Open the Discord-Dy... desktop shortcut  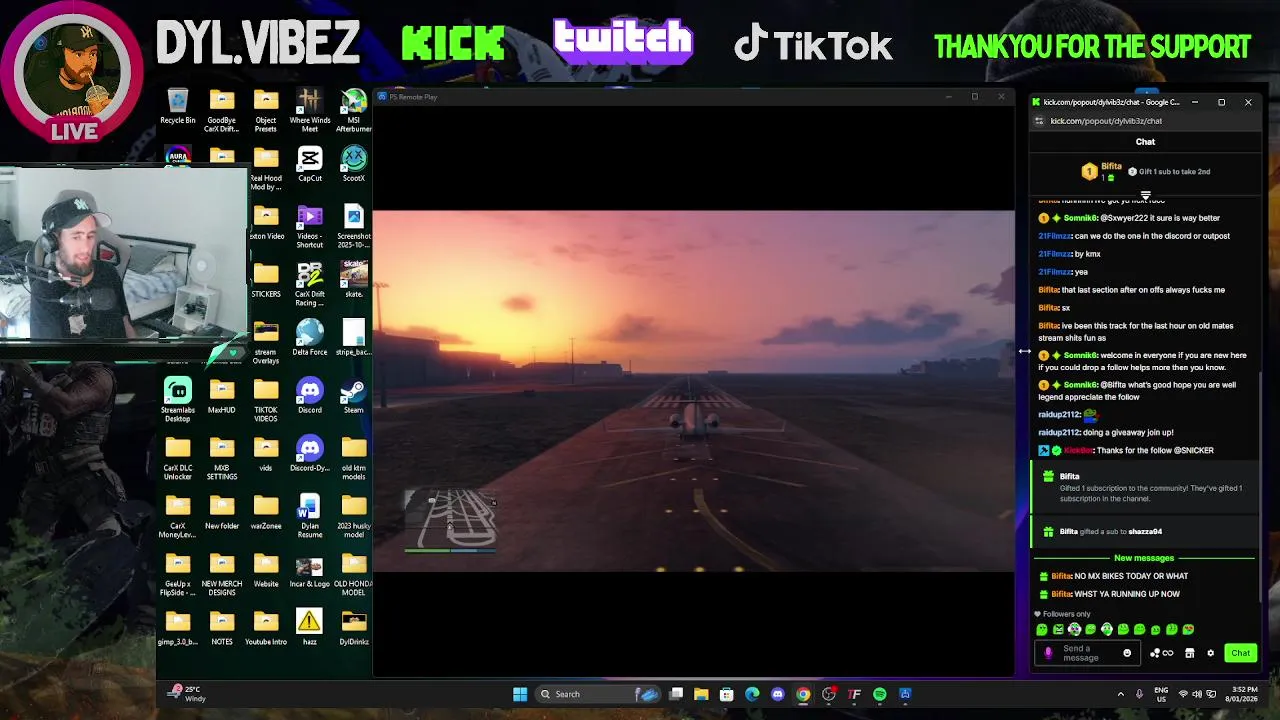tap(310, 454)
